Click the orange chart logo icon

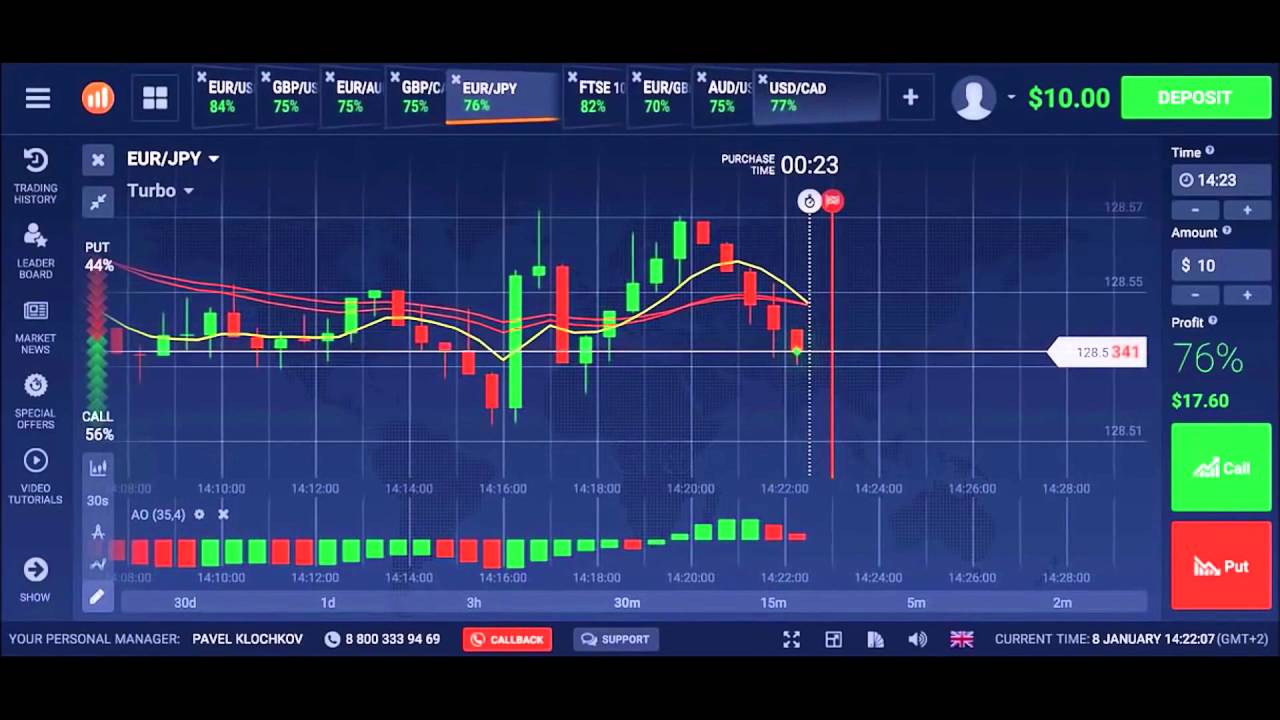point(98,98)
